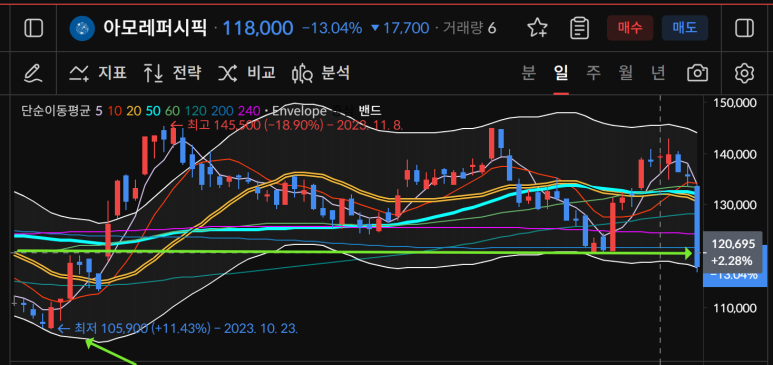Click the 130,000 price axis label

[734, 205]
